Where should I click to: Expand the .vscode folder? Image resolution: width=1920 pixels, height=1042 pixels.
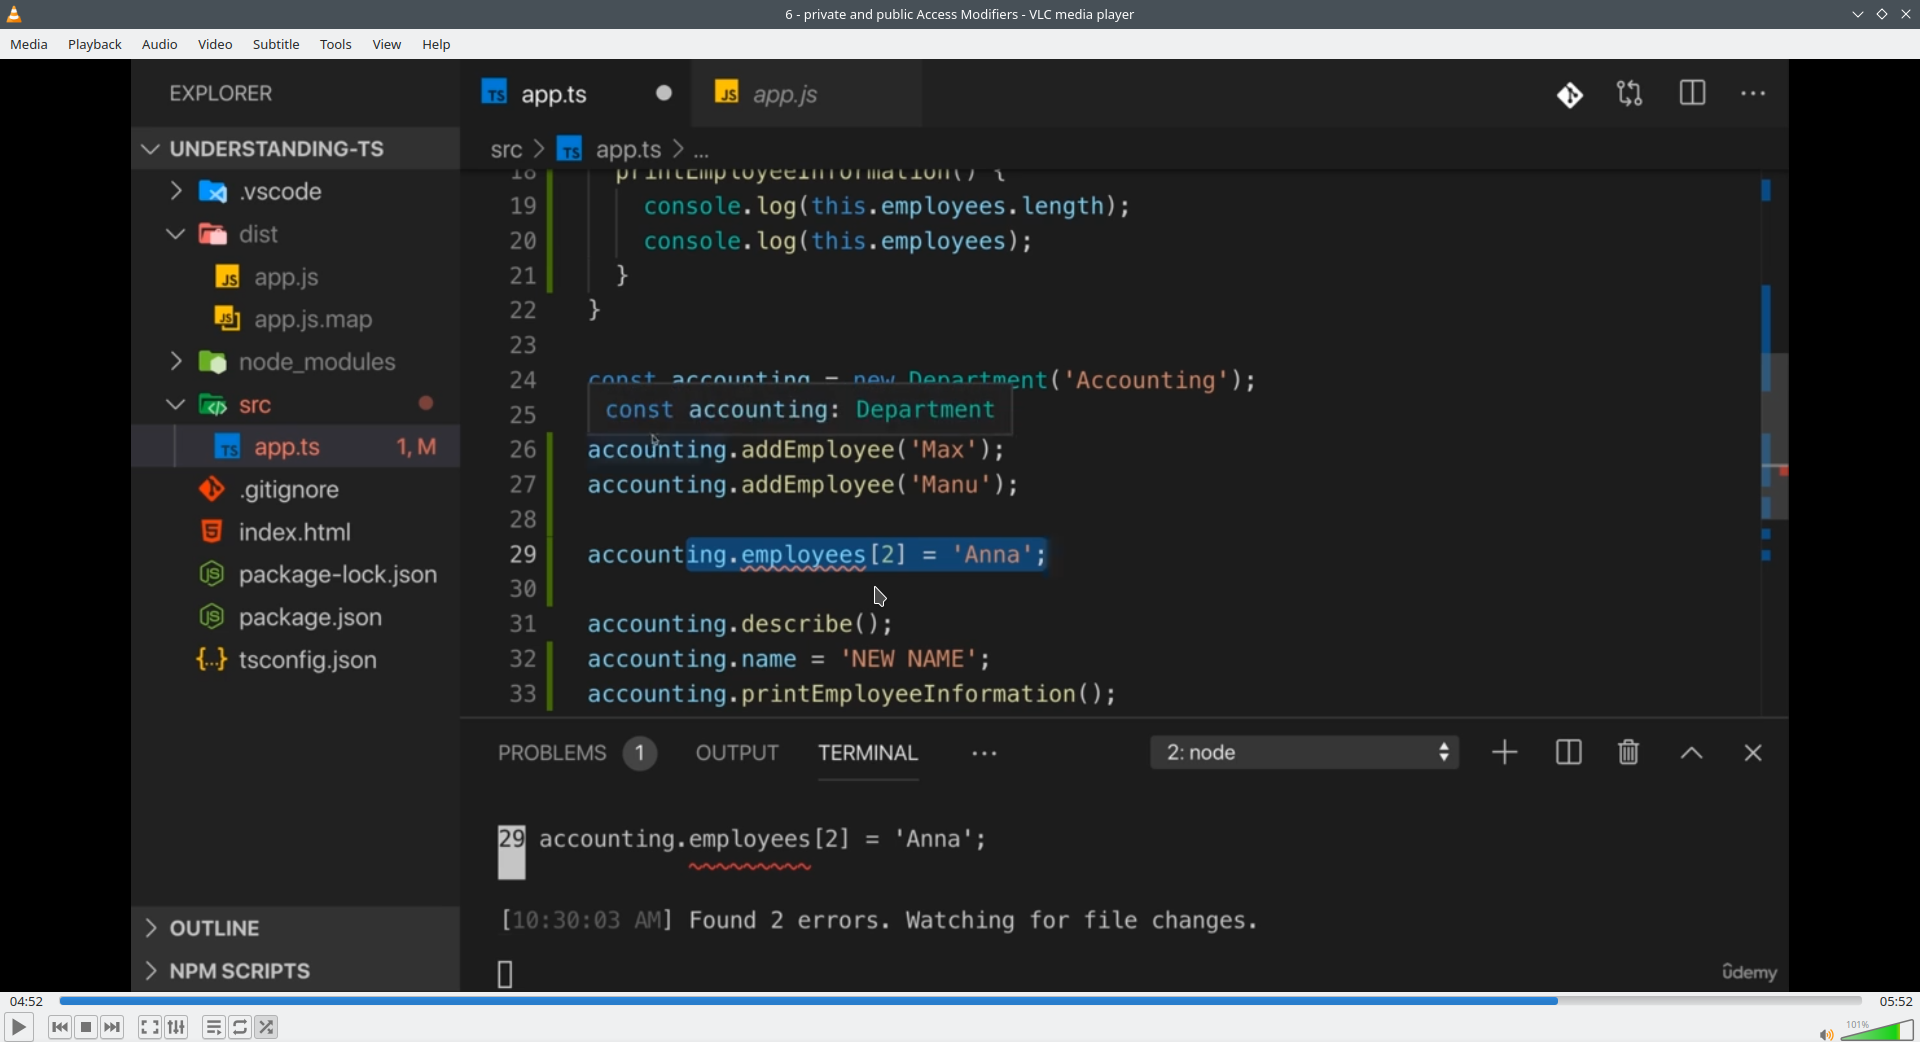click(x=296, y=191)
